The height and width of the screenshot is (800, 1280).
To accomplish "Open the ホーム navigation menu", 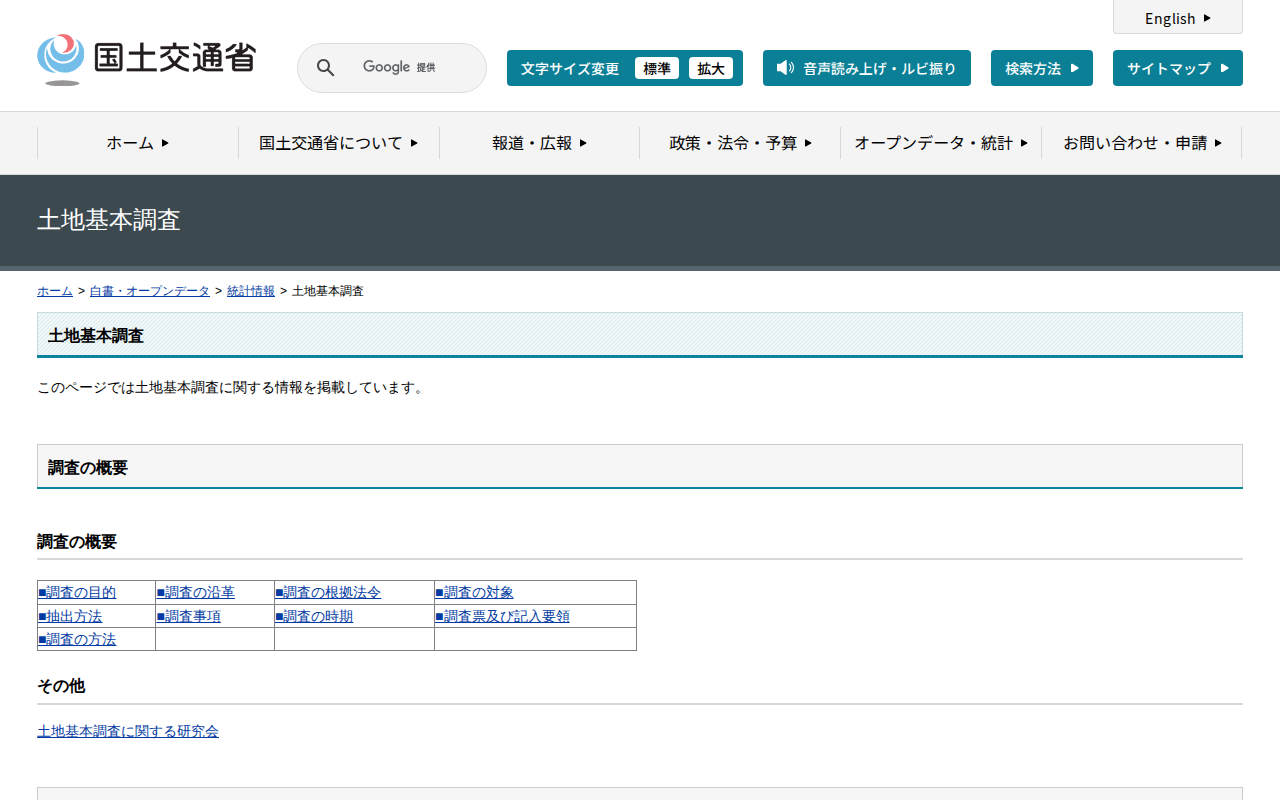I will click(x=138, y=143).
